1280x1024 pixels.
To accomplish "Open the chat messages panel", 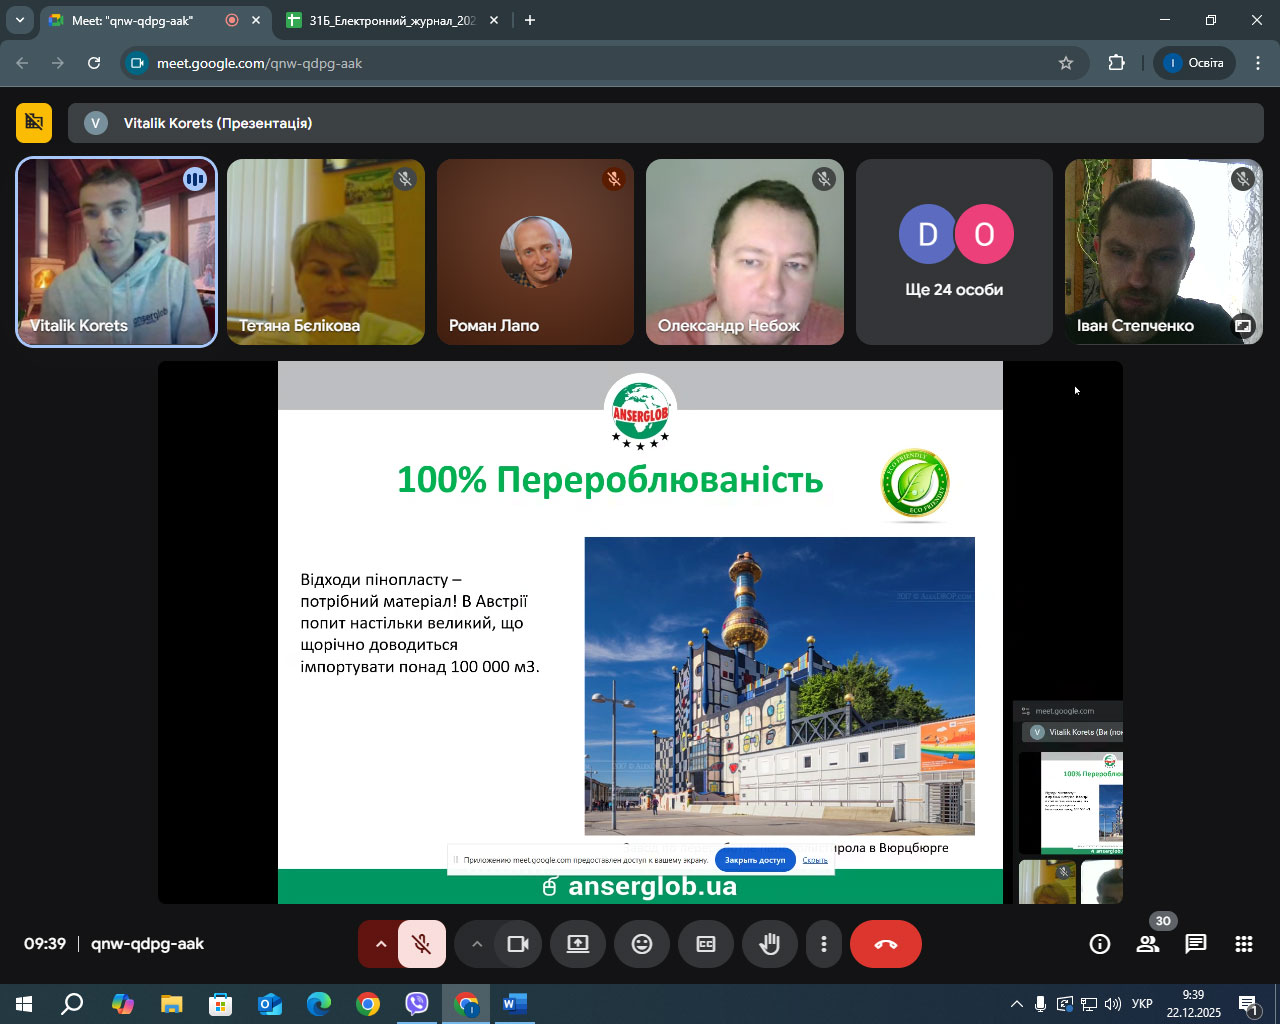I will point(1196,944).
